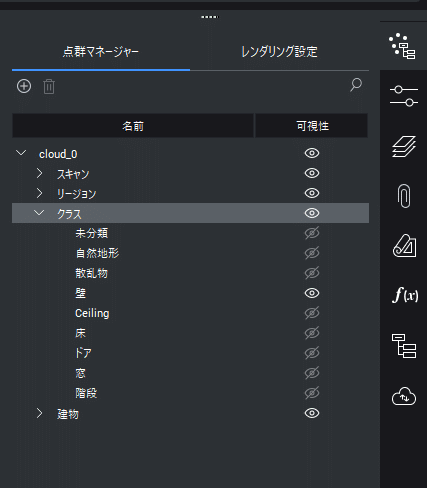Open the cloud sync panel icon
The width and height of the screenshot is (427, 488).
click(404, 396)
